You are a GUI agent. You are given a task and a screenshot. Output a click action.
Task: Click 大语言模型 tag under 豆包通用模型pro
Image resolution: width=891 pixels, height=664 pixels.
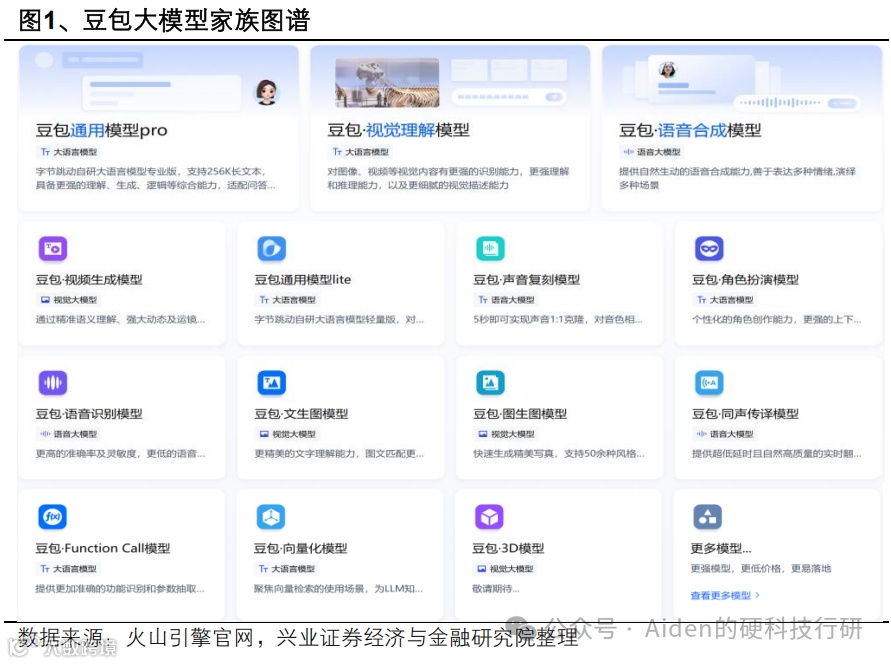[x=69, y=152]
